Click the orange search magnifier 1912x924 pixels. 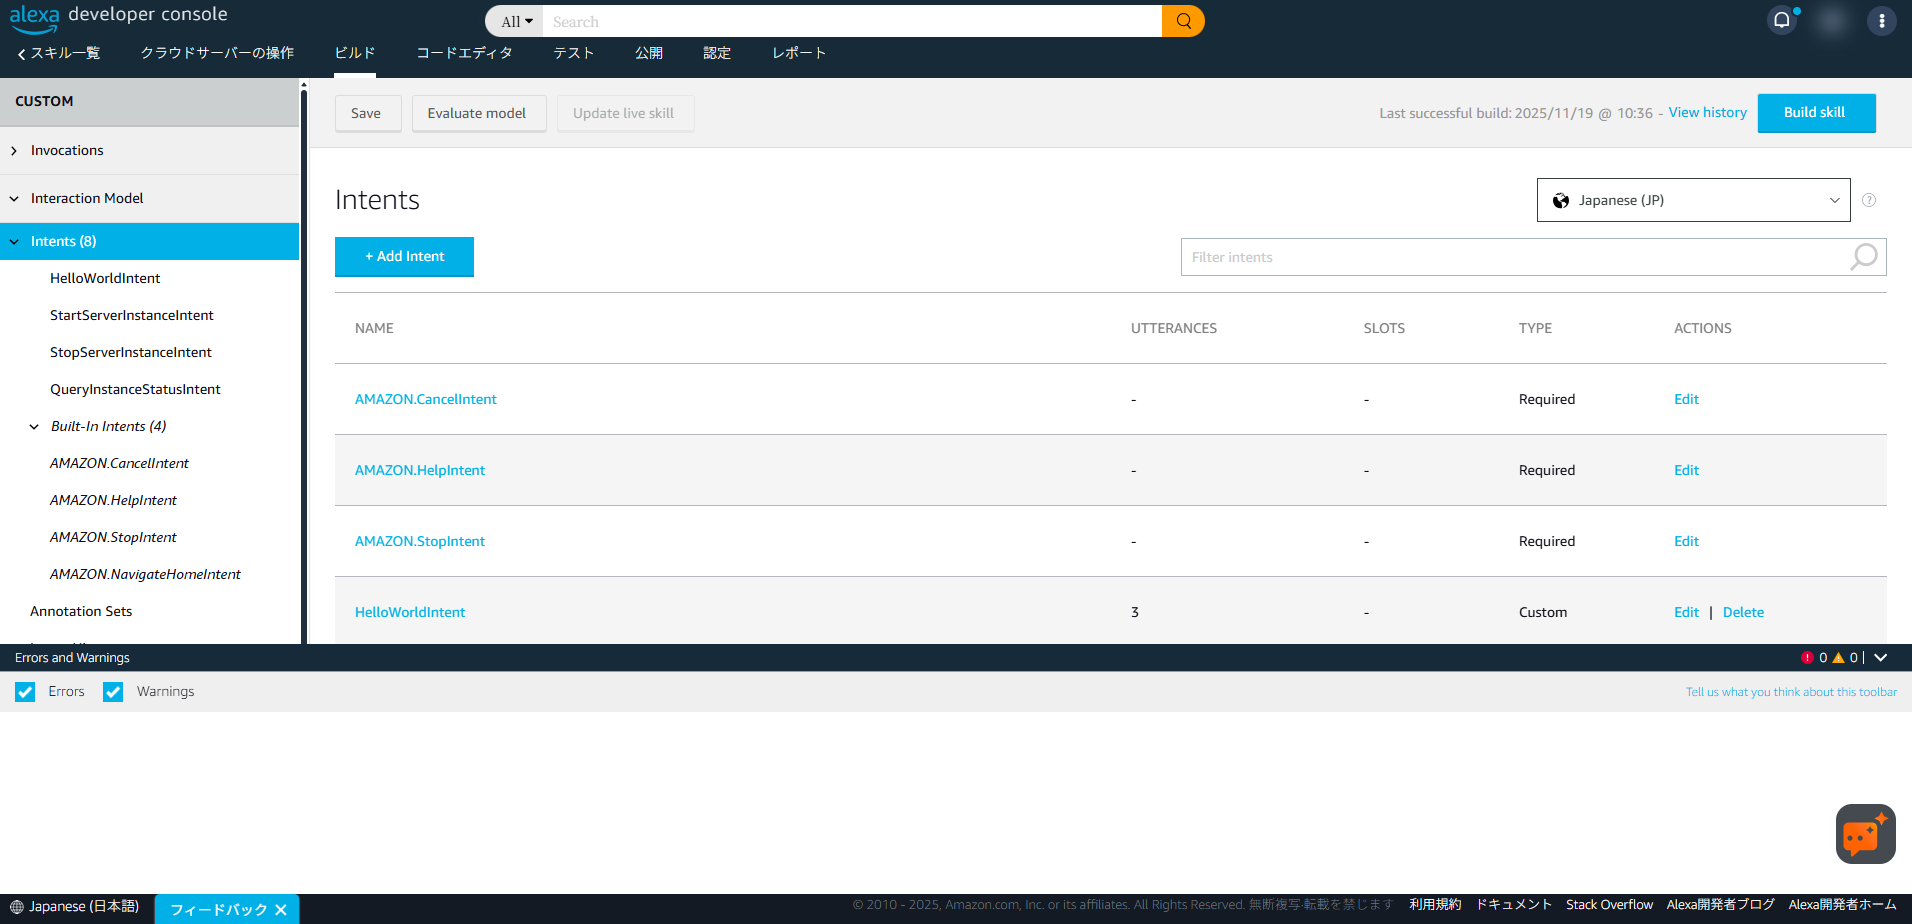pyautogui.click(x=1182, y=20)
